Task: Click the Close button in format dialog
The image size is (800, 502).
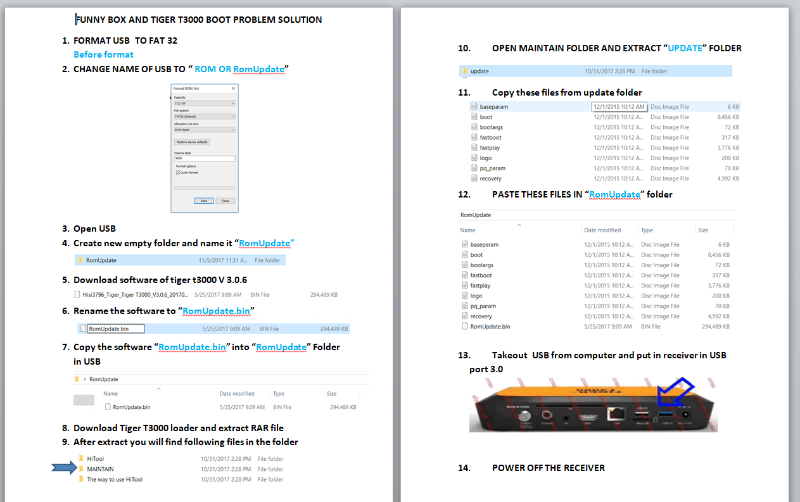Action: (226, 201)
